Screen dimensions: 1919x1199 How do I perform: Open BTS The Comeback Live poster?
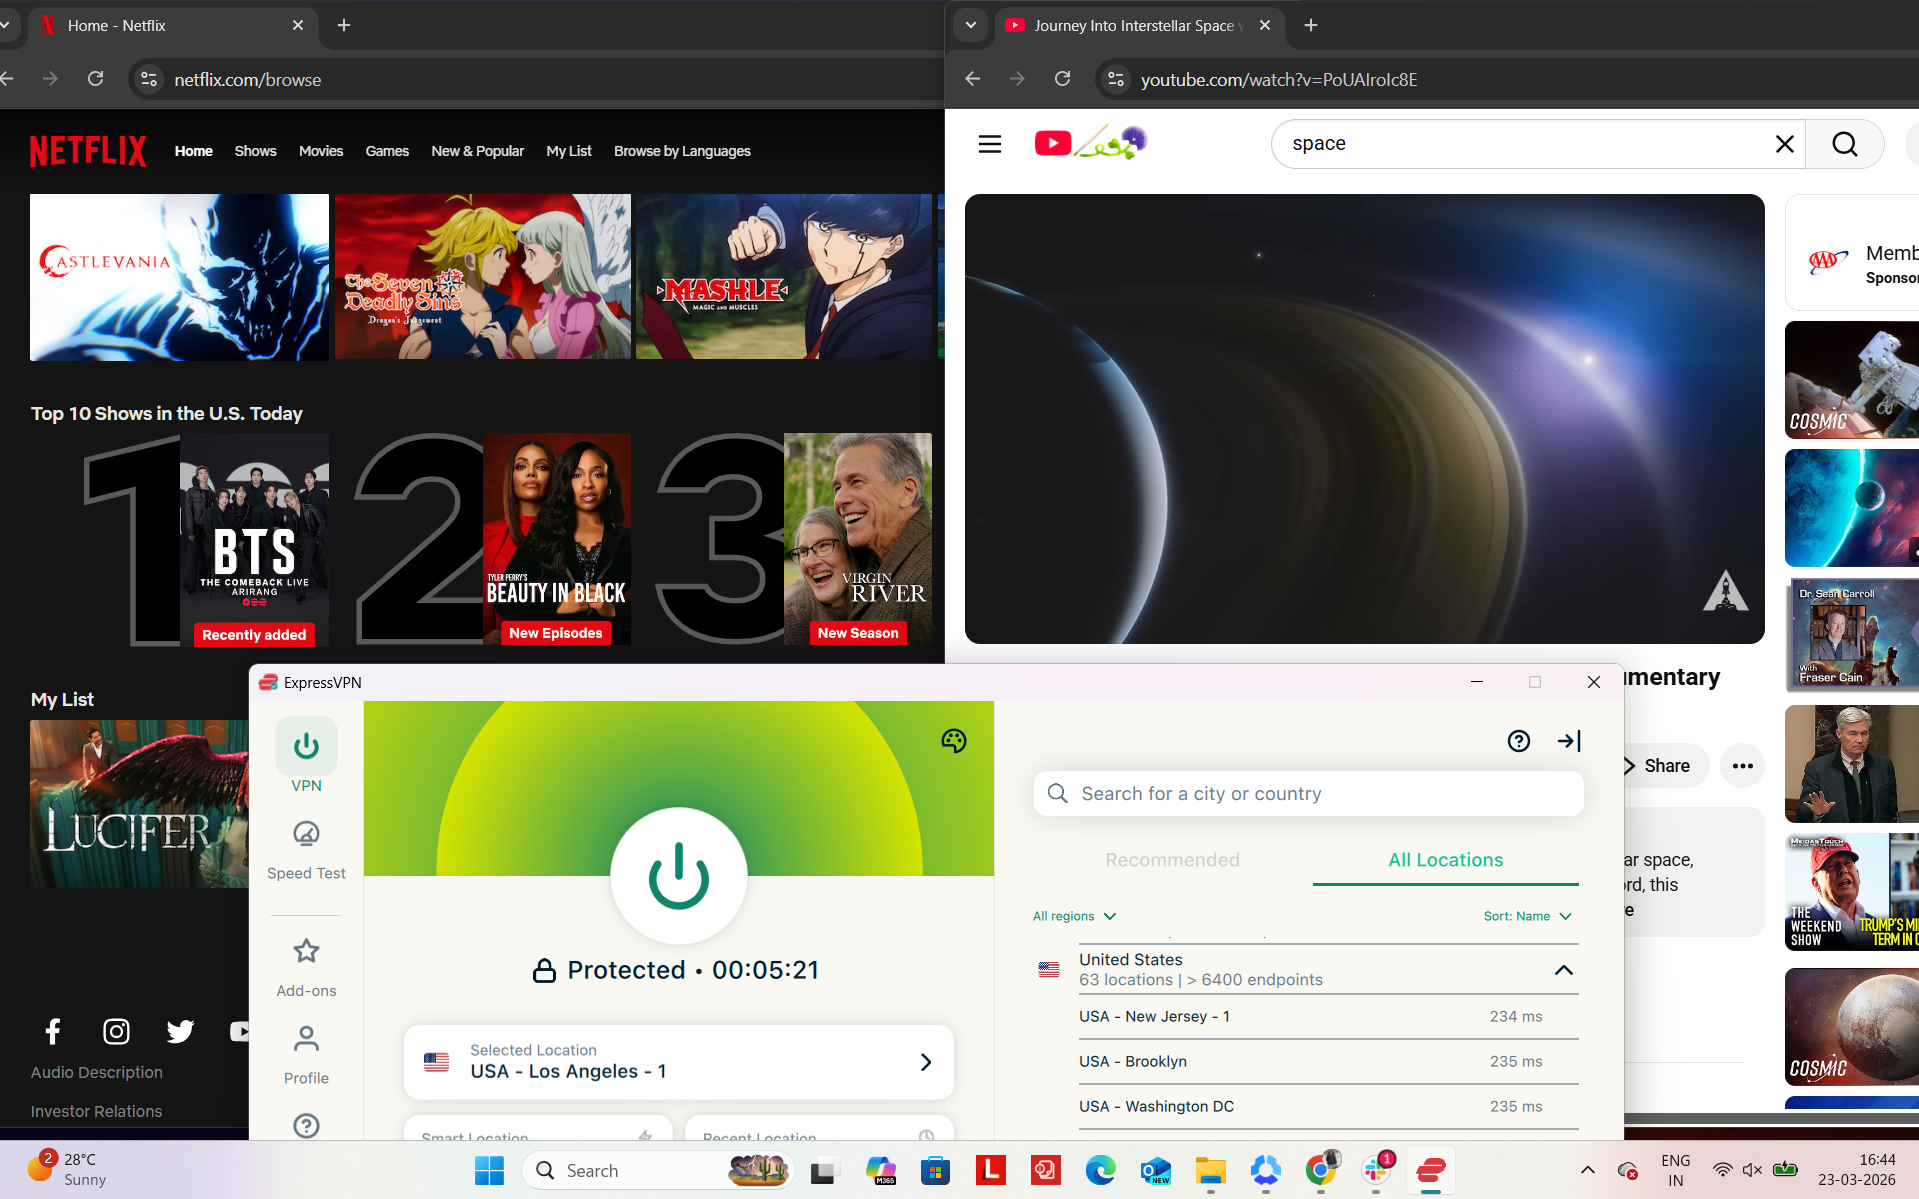click(254, 539)
